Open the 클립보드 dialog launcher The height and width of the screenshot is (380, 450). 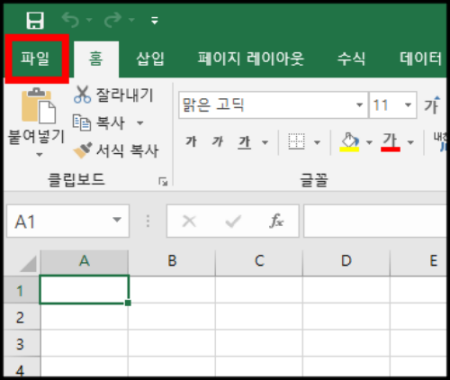[163, 182]
